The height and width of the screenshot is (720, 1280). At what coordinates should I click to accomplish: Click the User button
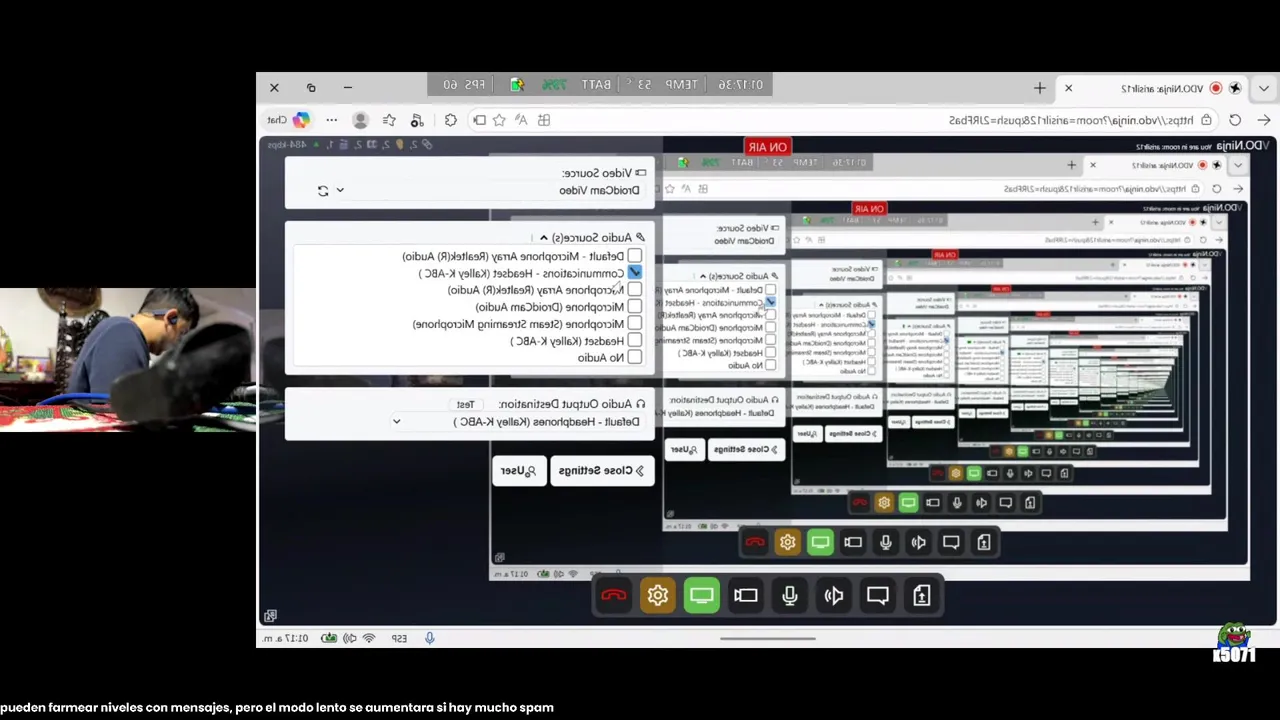(519, 471)
